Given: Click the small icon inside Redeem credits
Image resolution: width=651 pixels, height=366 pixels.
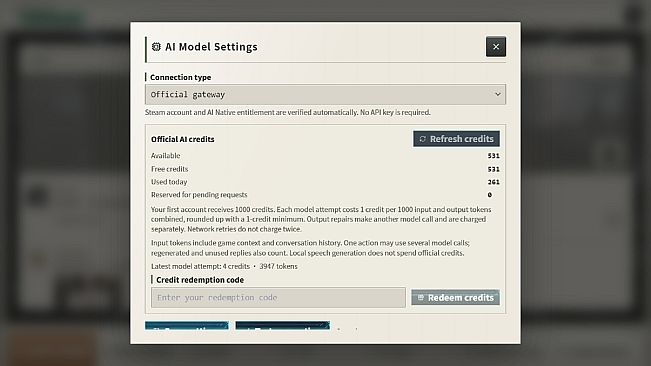Looking at the screenshot, I should coord(421,298).
